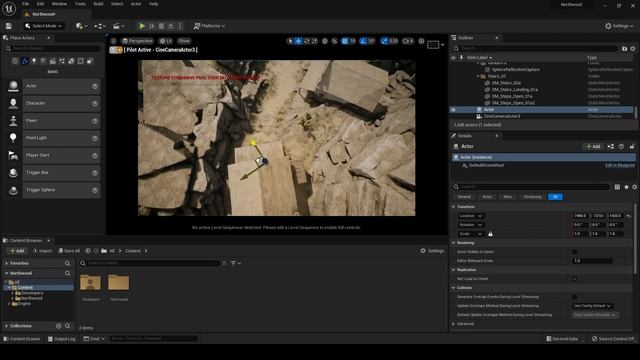This screenshot has width=640, height=360.
Task: Toggle favorites star filter in Details
Action: [x=626, y=187]
